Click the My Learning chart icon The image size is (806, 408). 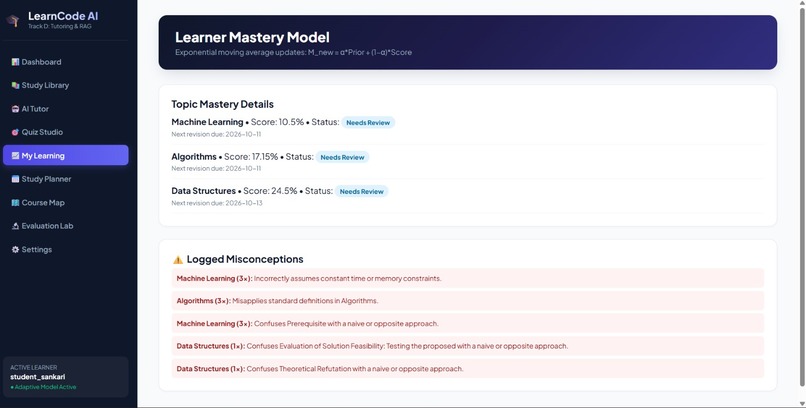click(15, 156)
